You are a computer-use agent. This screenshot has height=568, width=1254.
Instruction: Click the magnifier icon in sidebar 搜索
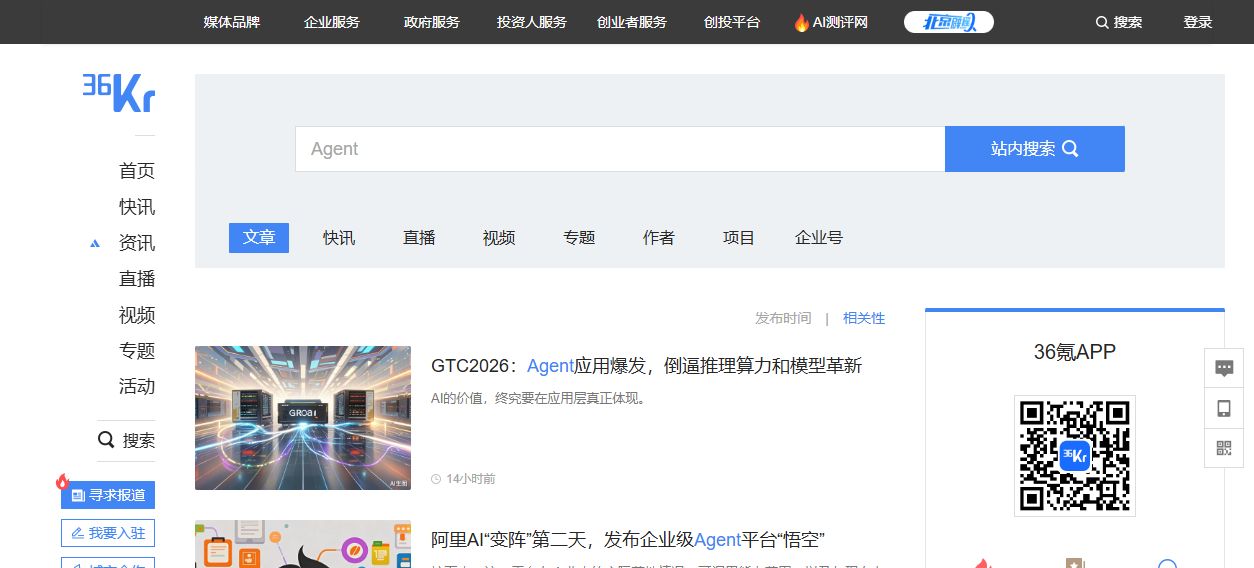coord(106,440)
